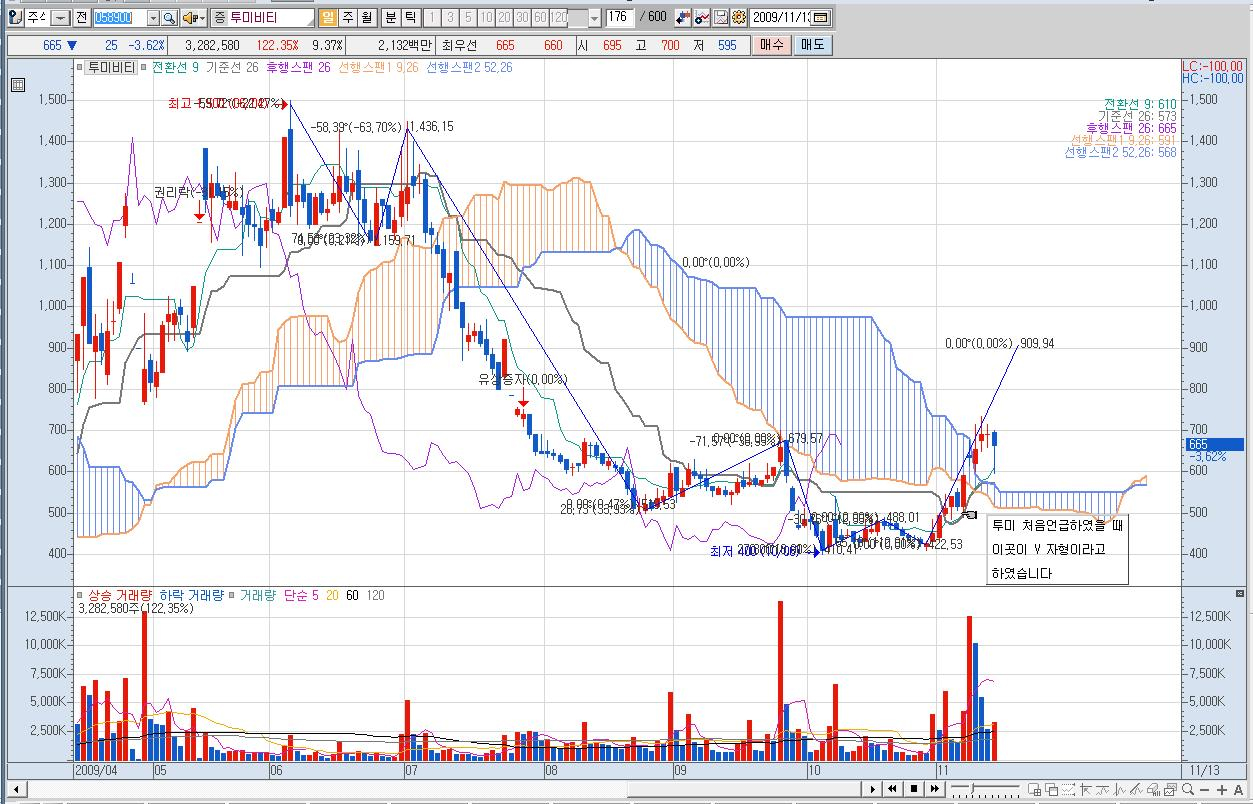Expand the minute interval dropdown arrow
Viewport: 1253px width, 804px height.
coord(596,18)
